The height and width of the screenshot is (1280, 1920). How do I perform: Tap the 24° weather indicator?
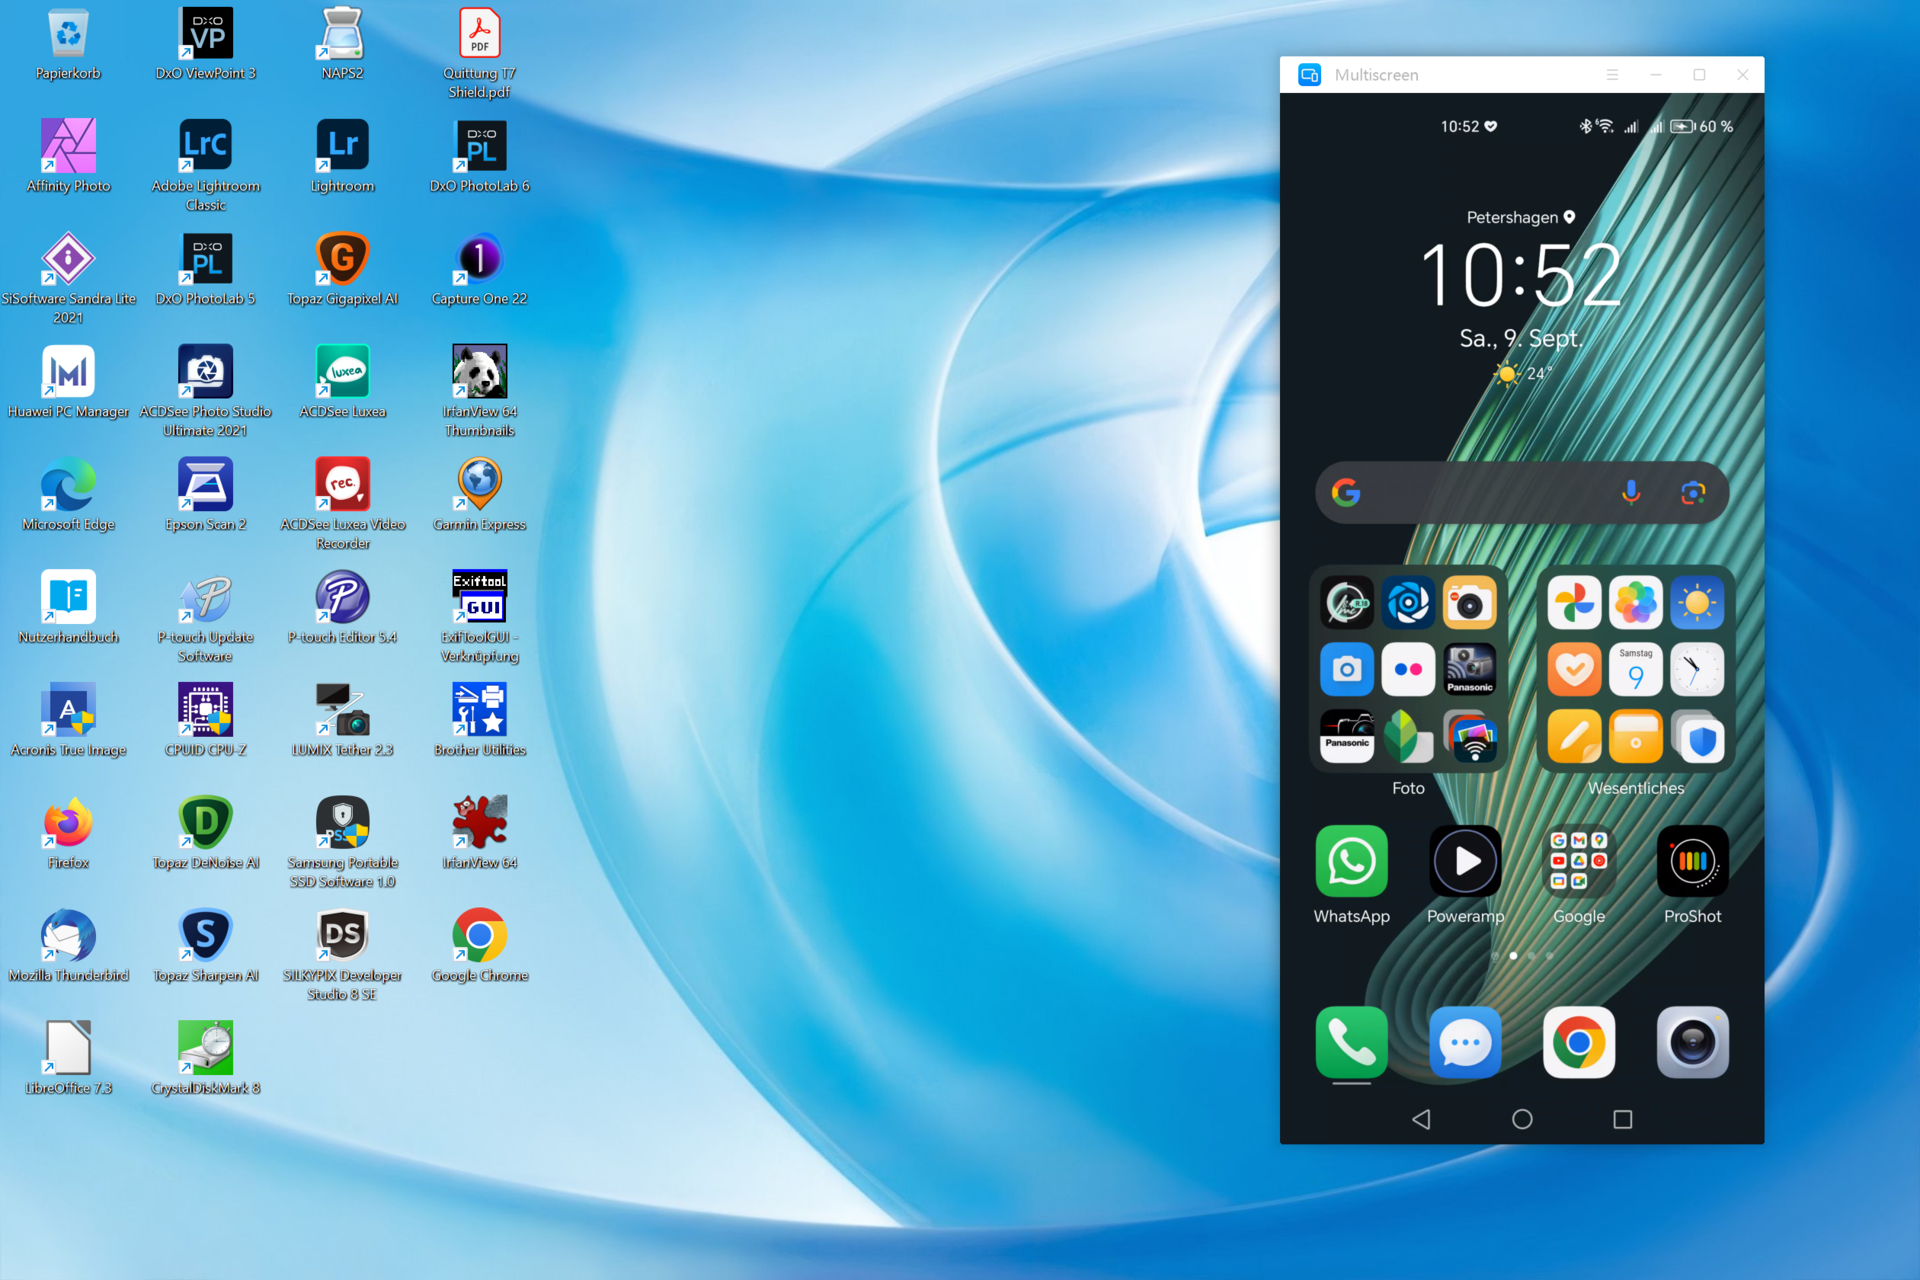(1523, 374)
